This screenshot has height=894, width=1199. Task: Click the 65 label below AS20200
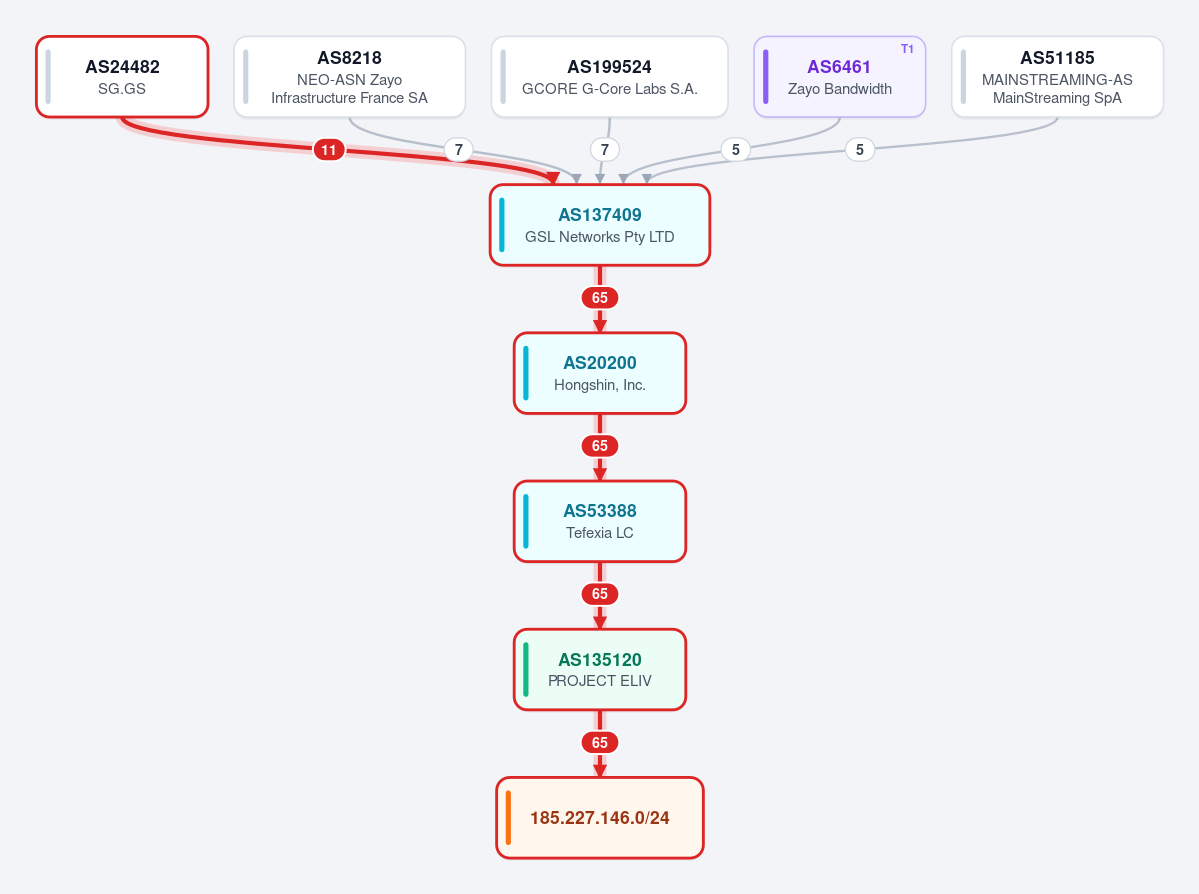[600, 446]
